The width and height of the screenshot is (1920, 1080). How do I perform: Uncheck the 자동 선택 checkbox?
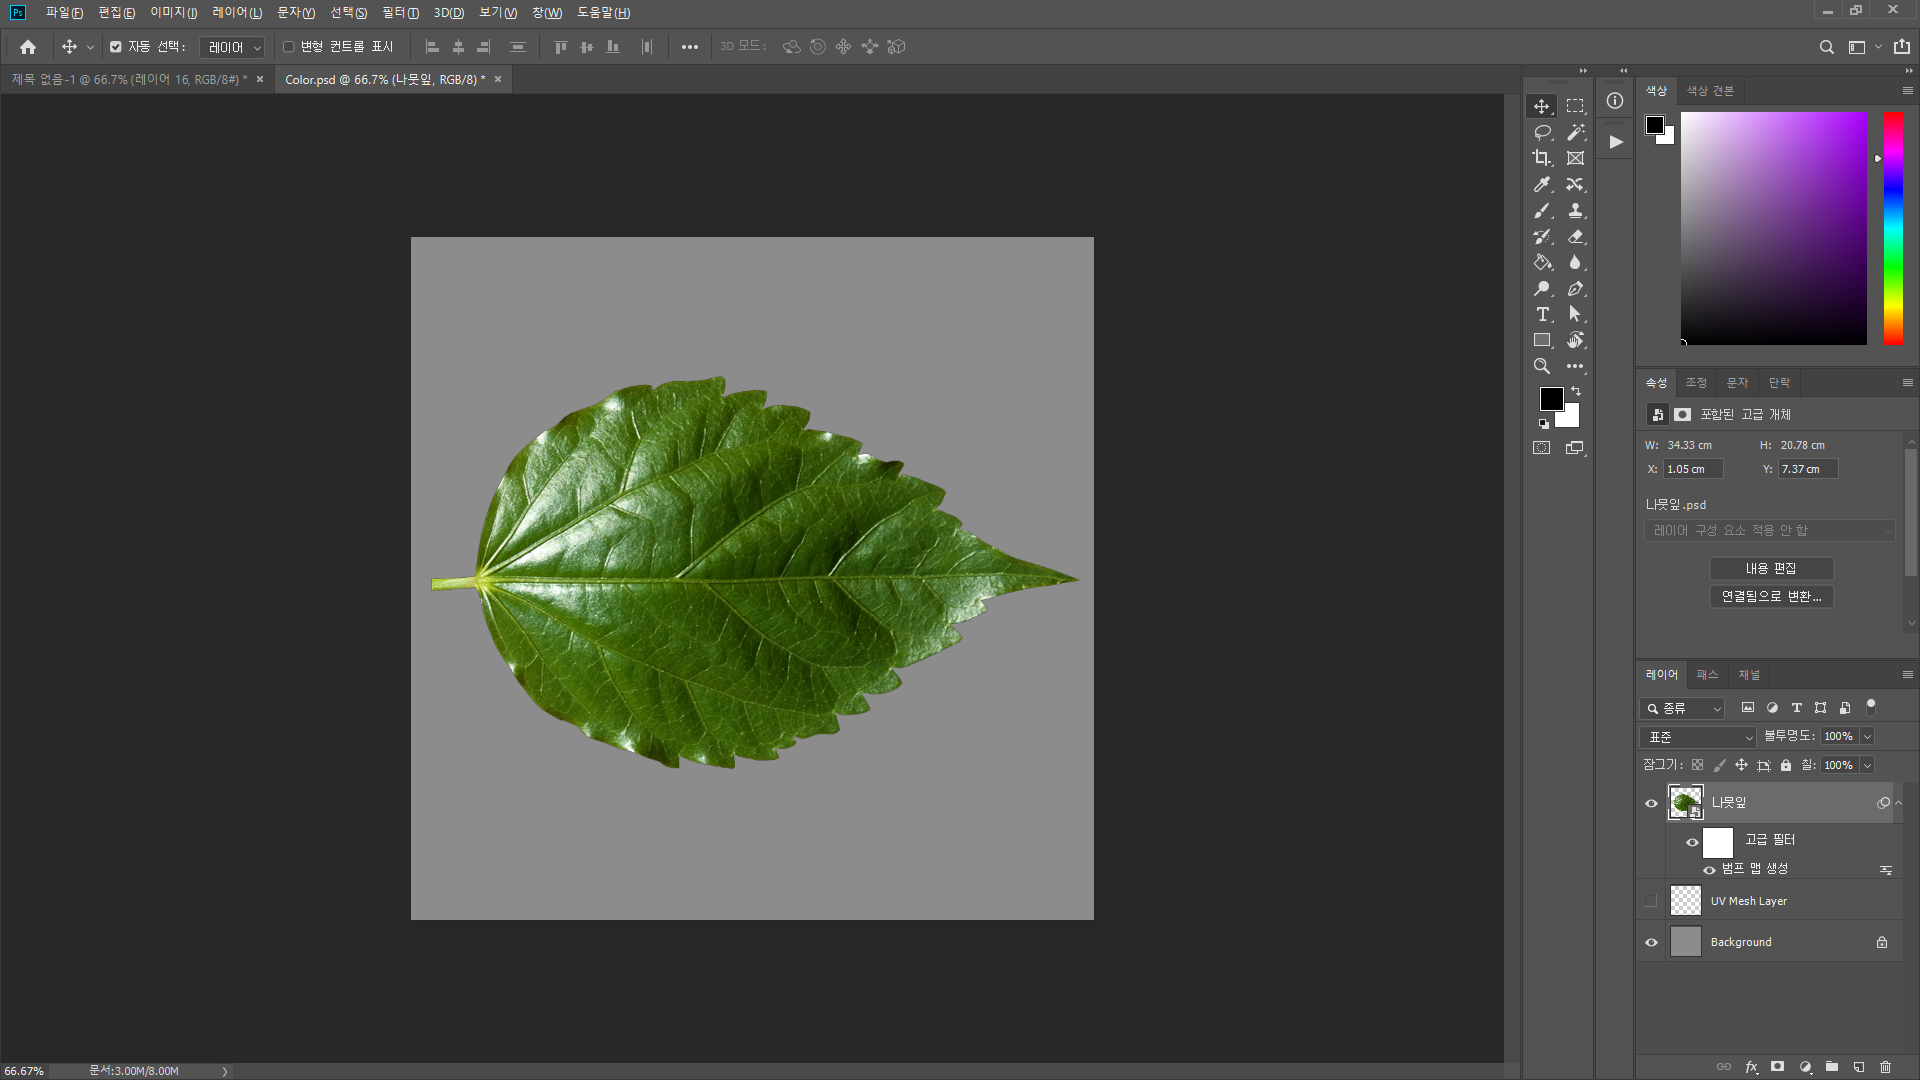pos(116,47)
